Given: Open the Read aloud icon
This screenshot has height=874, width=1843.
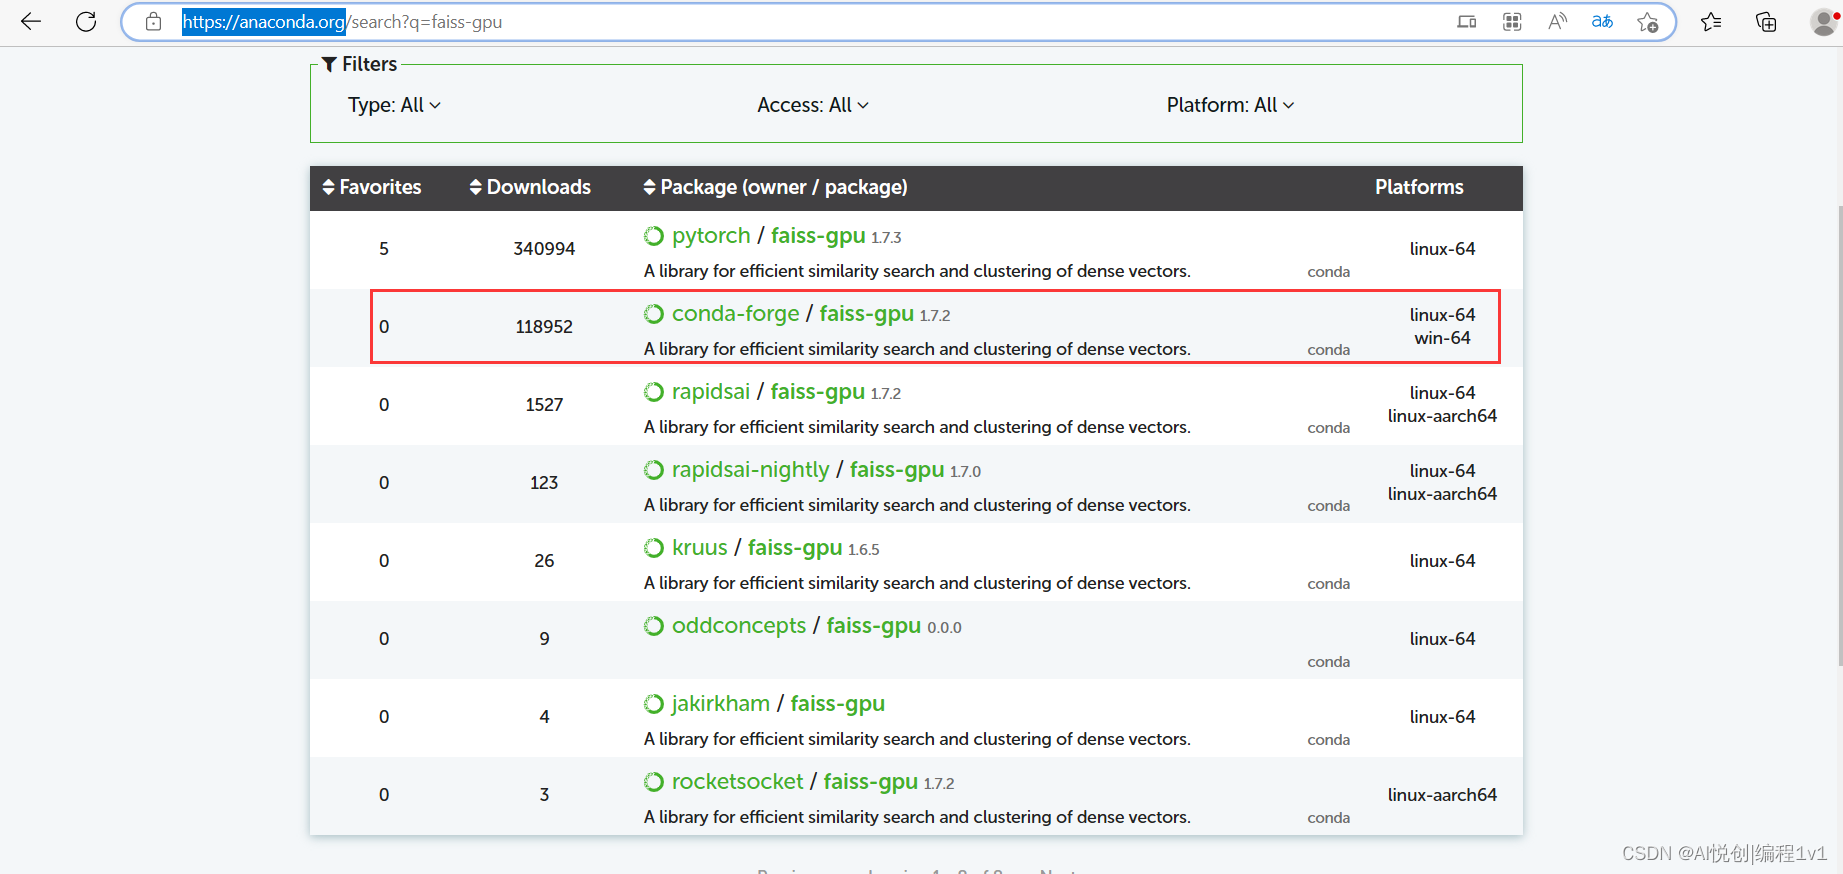Looking at the screenshot, I should click(1557, 21).
